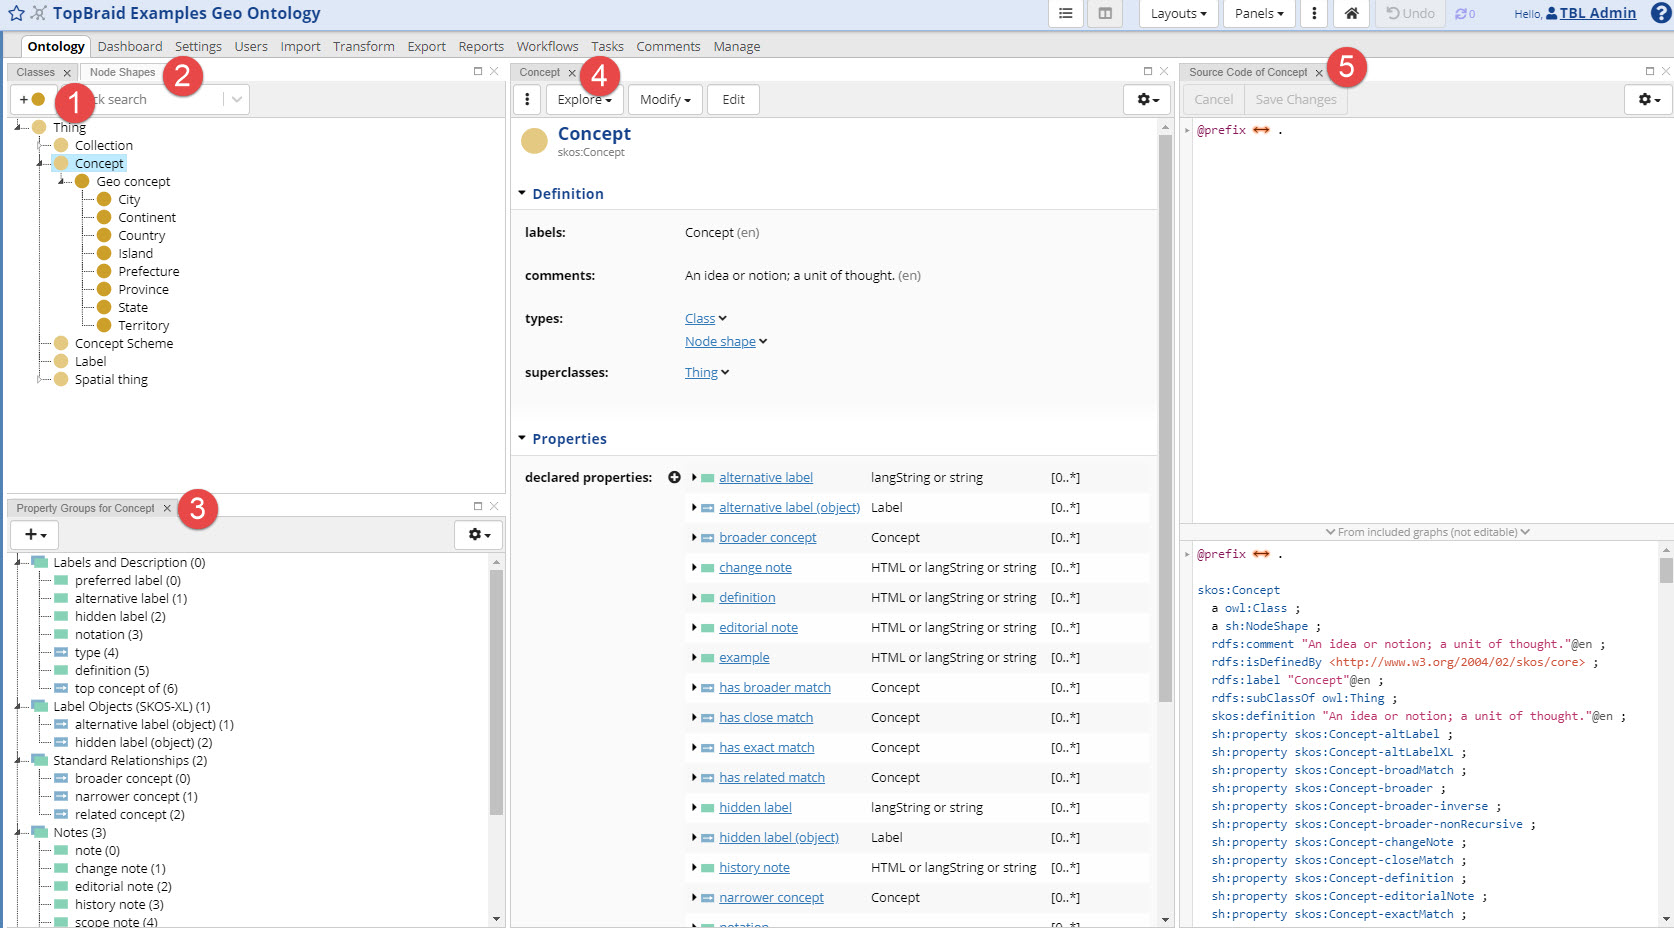Viewport: 1674px width, 928px height.
Task: Open the Explore dropdown
Action: (x=583, y=99)
